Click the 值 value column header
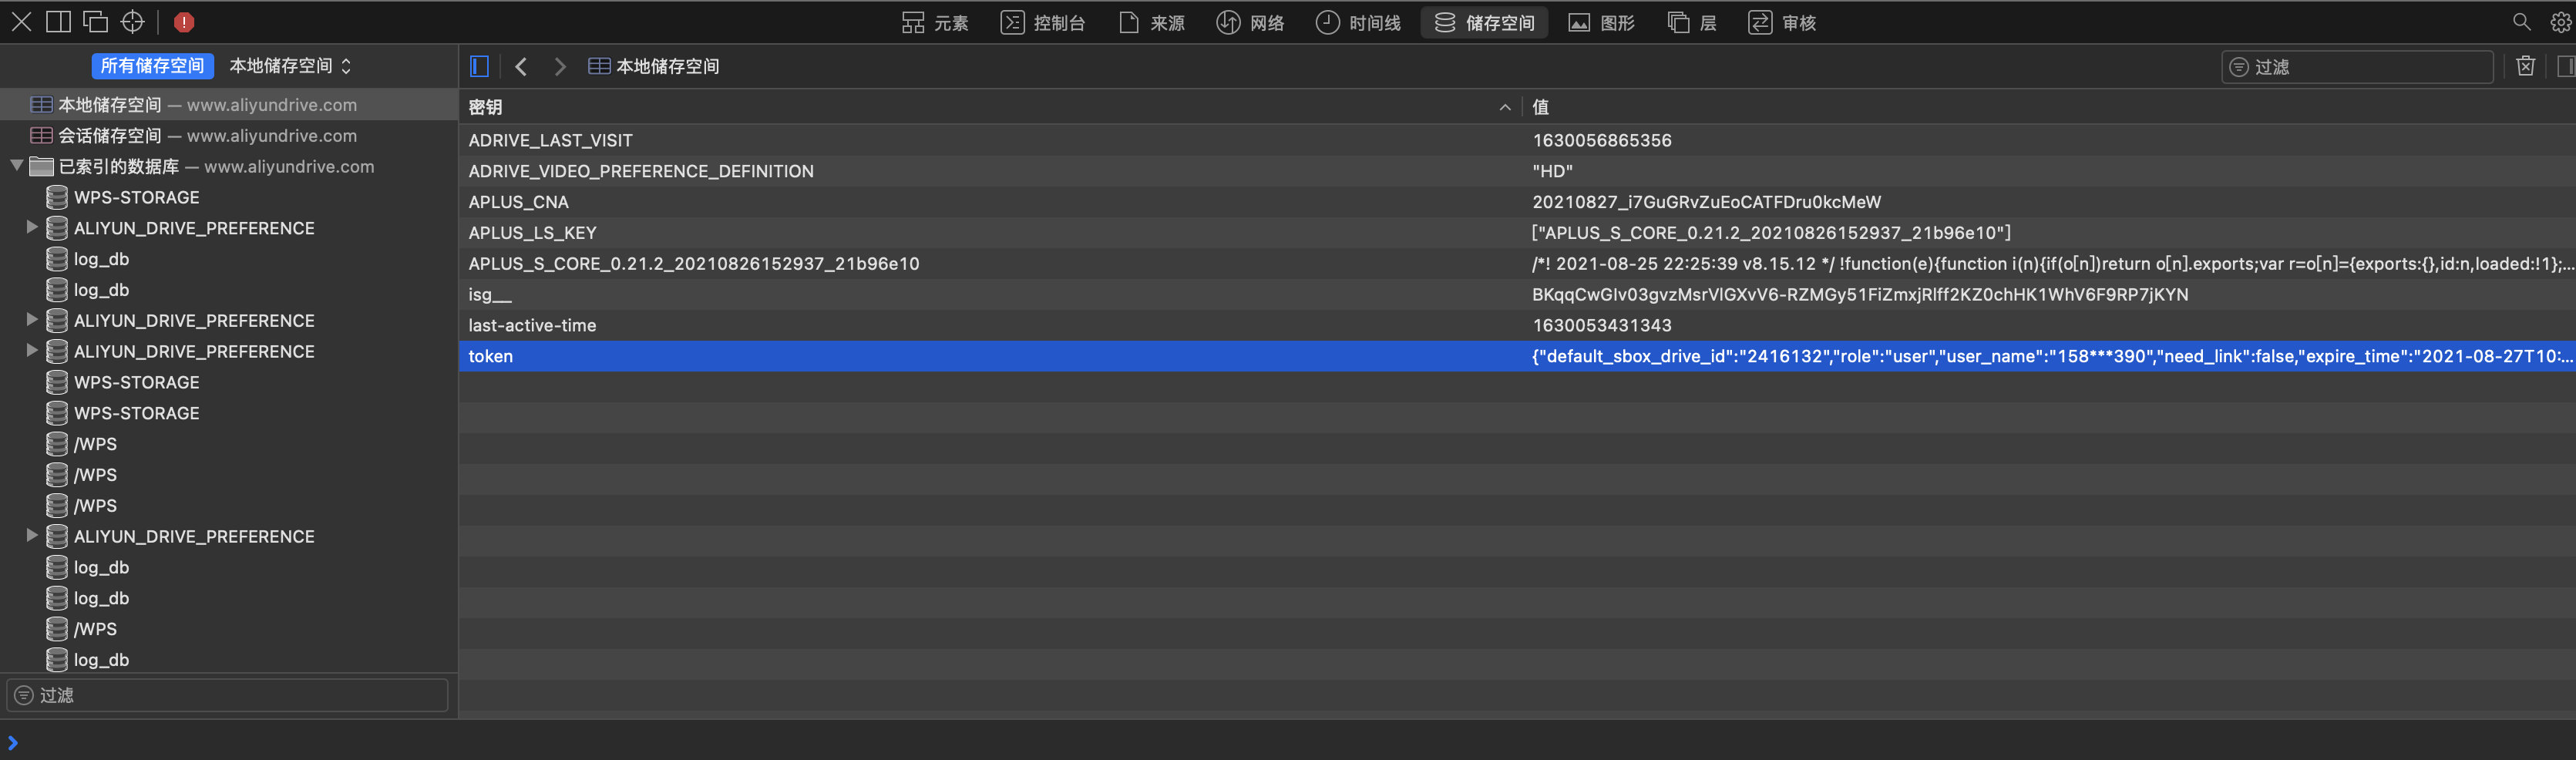This screenshot has height=760, width=2576. point(2049,107)
